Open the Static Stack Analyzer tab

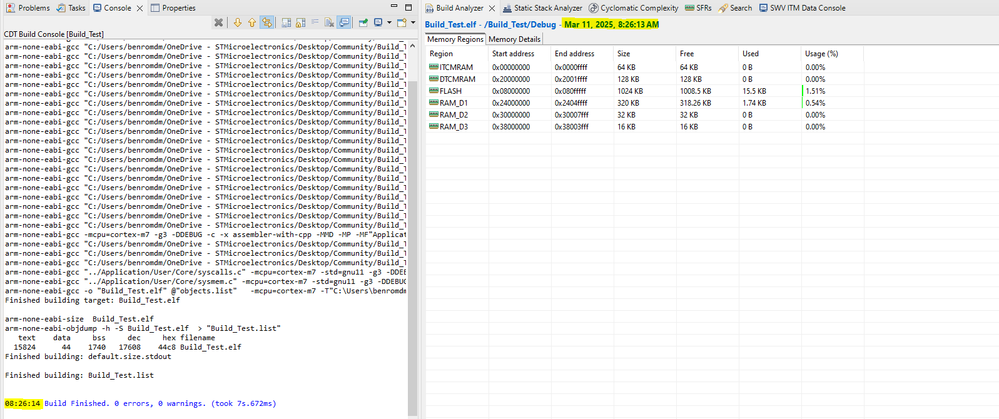click(x=542, y=8)
